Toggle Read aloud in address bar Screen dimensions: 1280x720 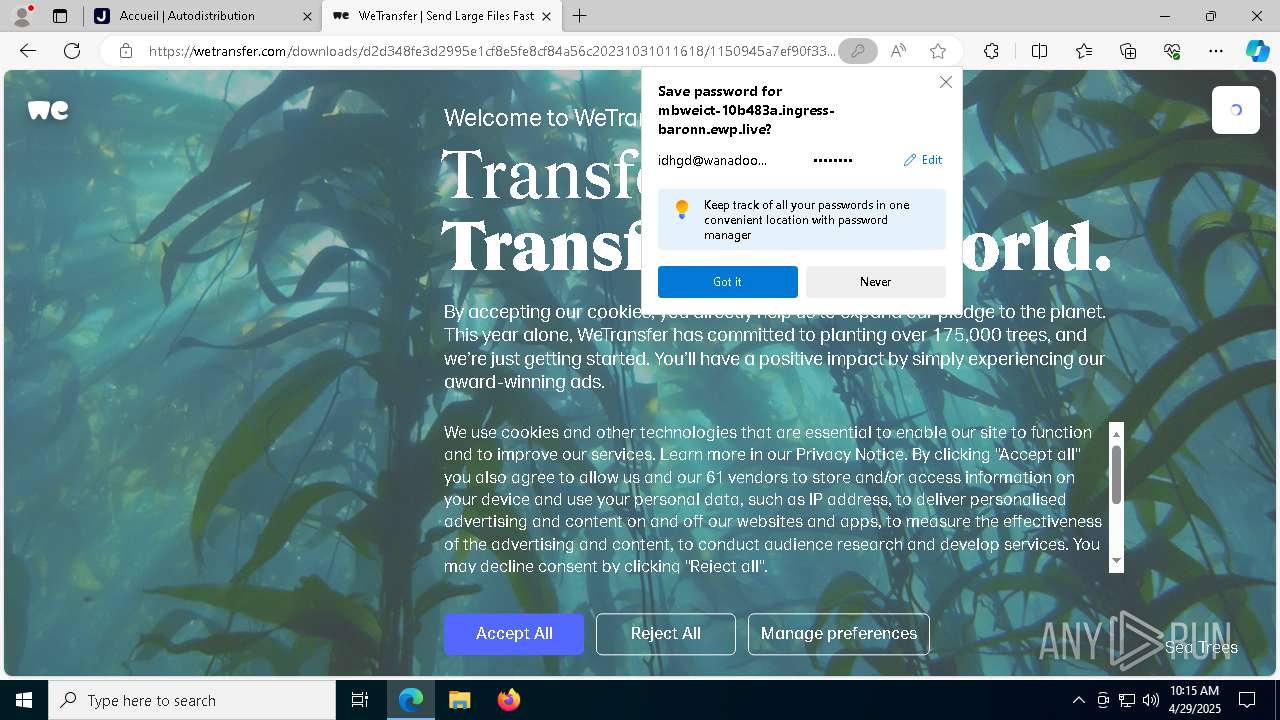pyautogui.click(x=898, y=51)
